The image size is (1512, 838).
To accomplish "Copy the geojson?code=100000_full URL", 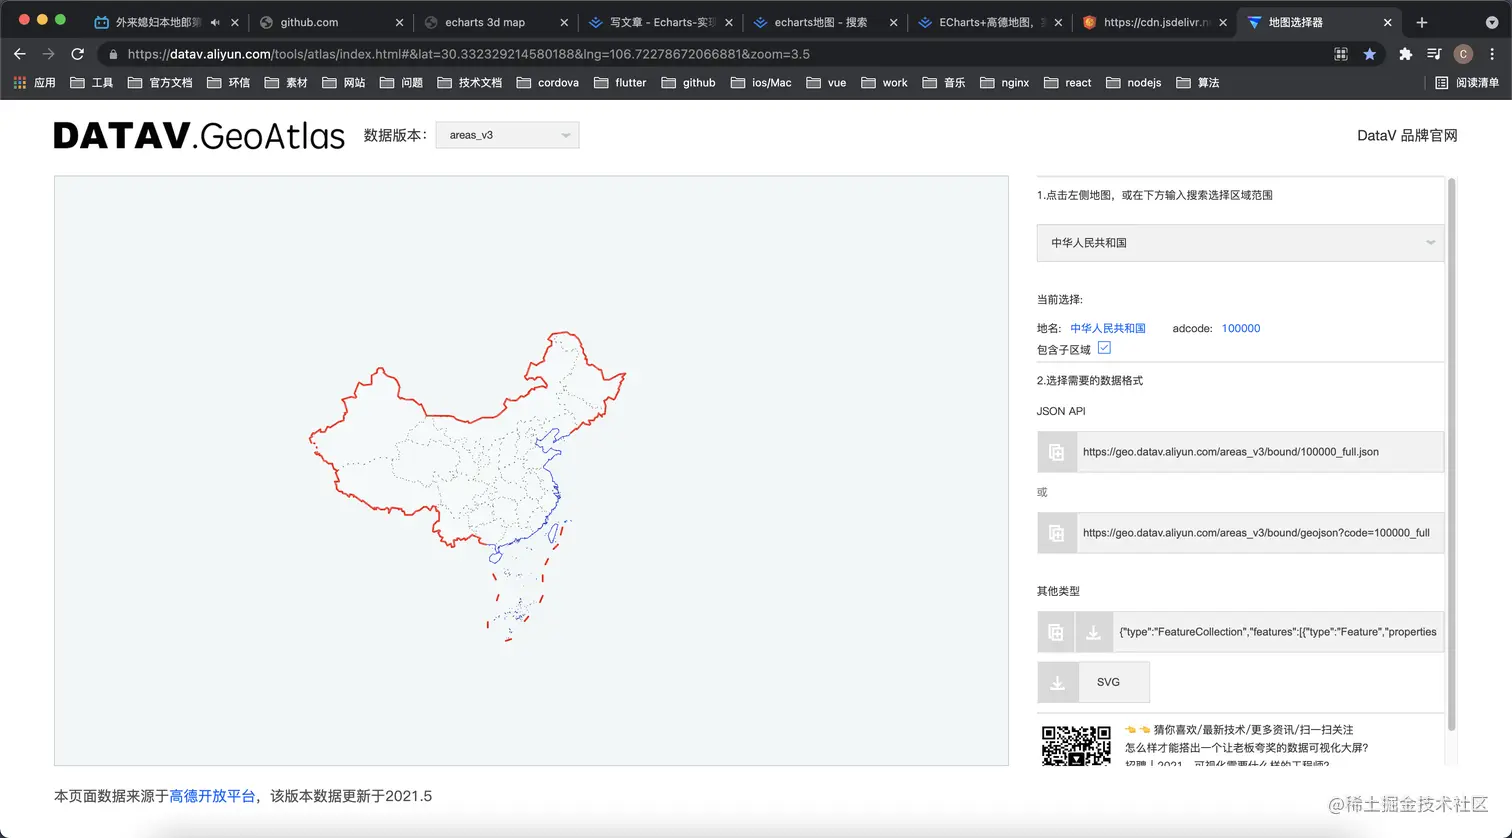I will [1057, 533].
